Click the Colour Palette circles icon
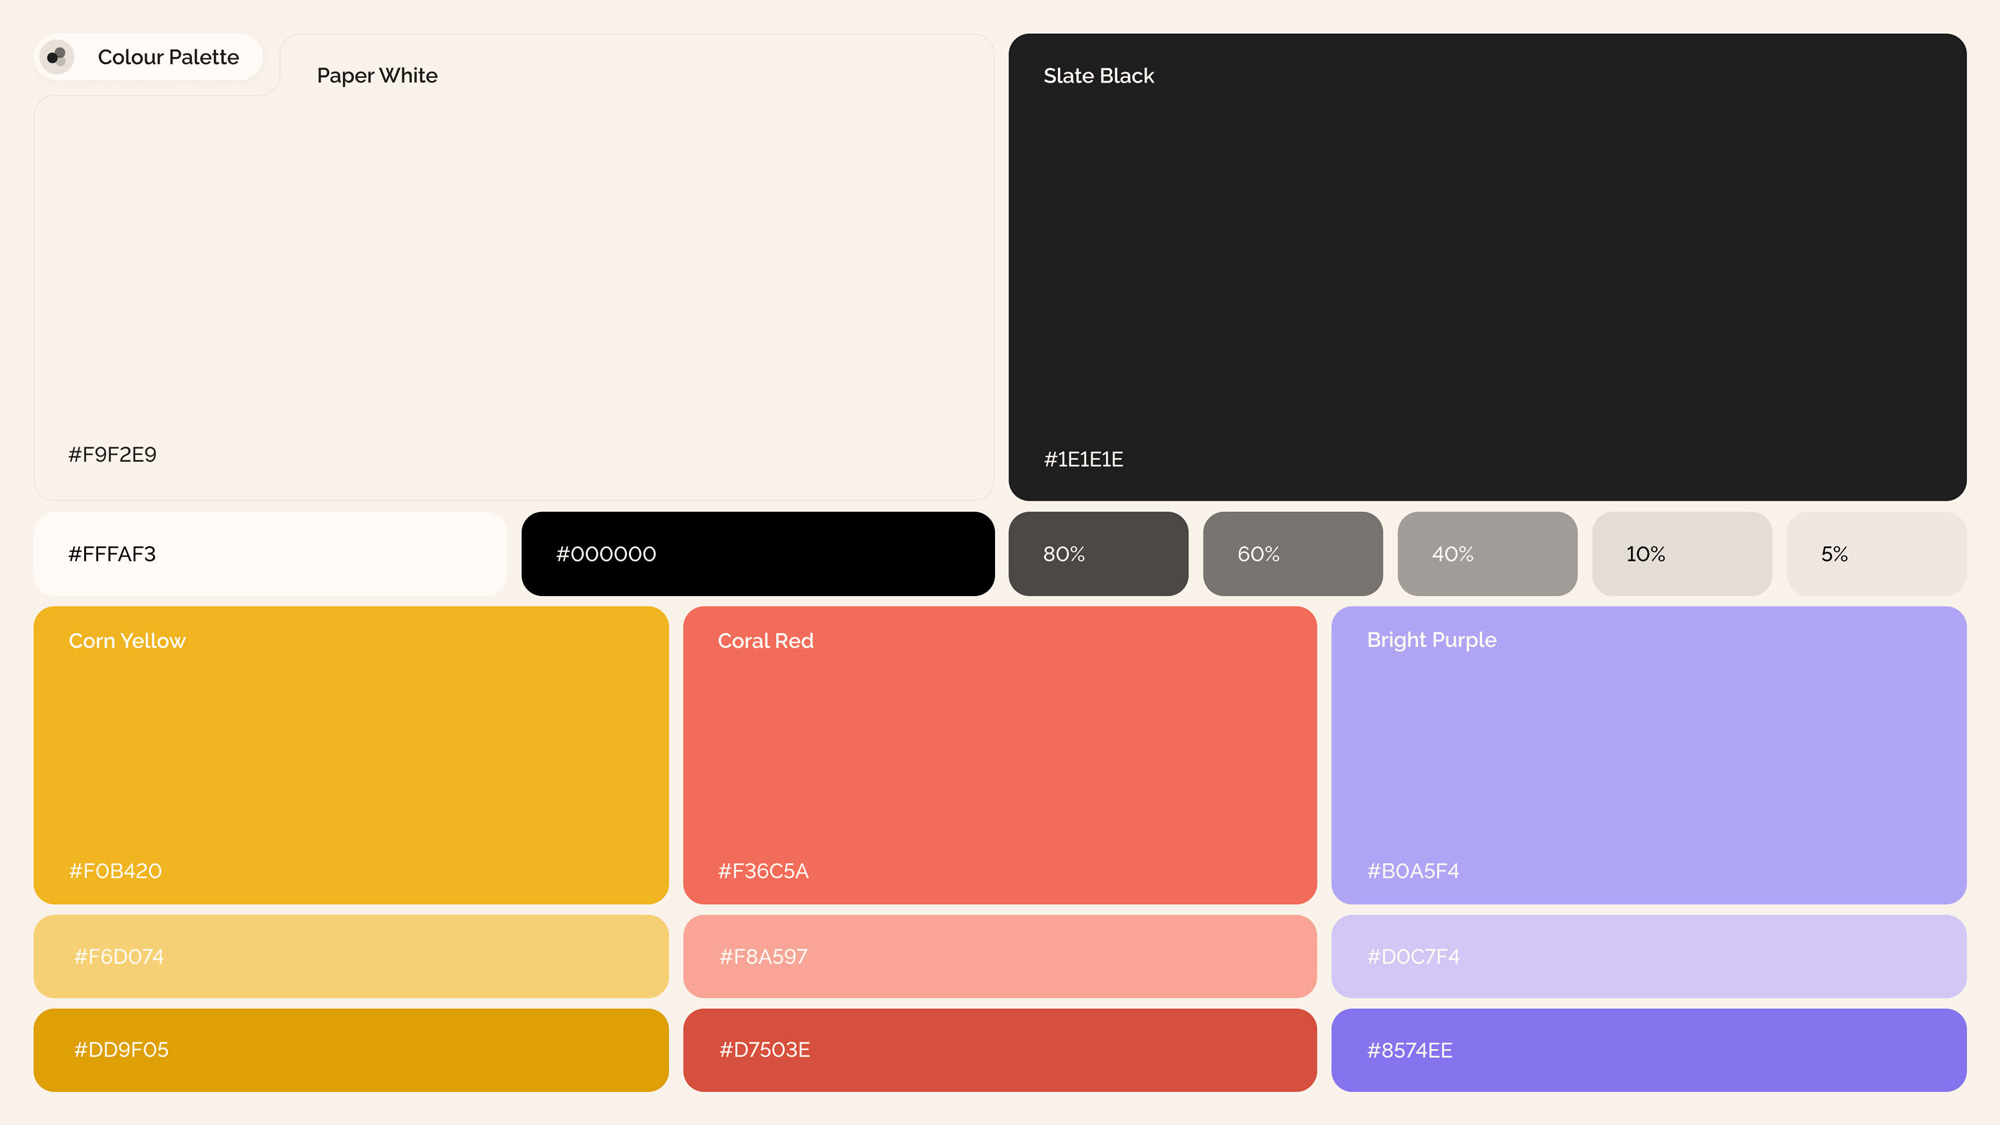This screenshot has height=1125, width=2000. 57,57
